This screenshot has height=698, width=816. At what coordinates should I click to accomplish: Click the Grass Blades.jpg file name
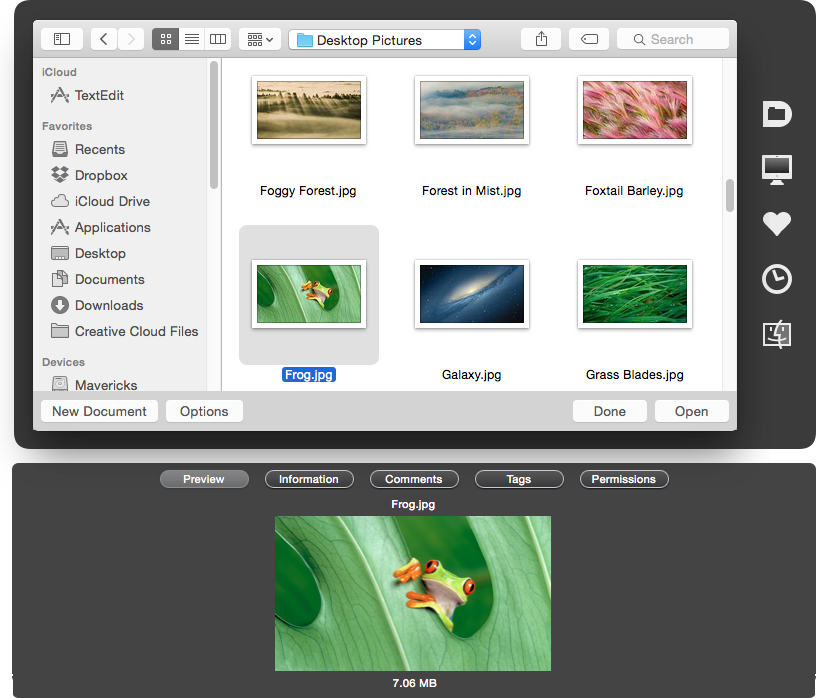point(634,375)
